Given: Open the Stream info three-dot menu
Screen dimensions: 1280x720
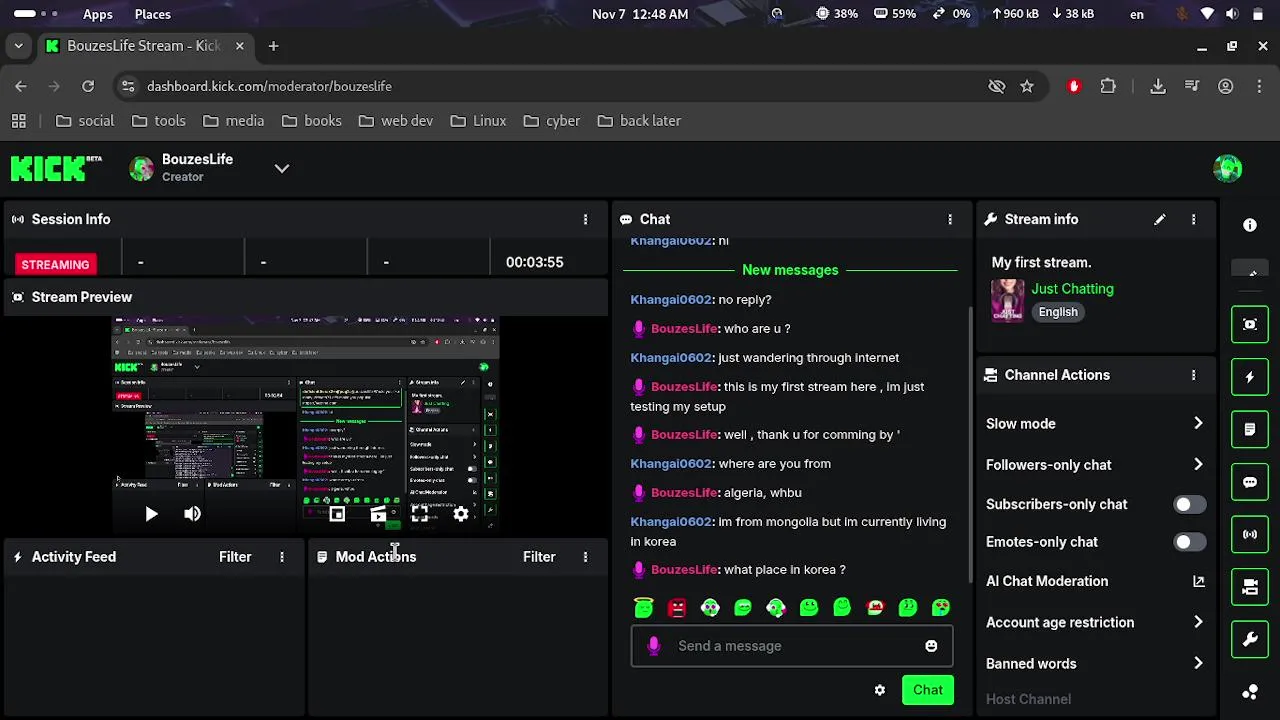Looking at the screenshot, I should 1193,219.
